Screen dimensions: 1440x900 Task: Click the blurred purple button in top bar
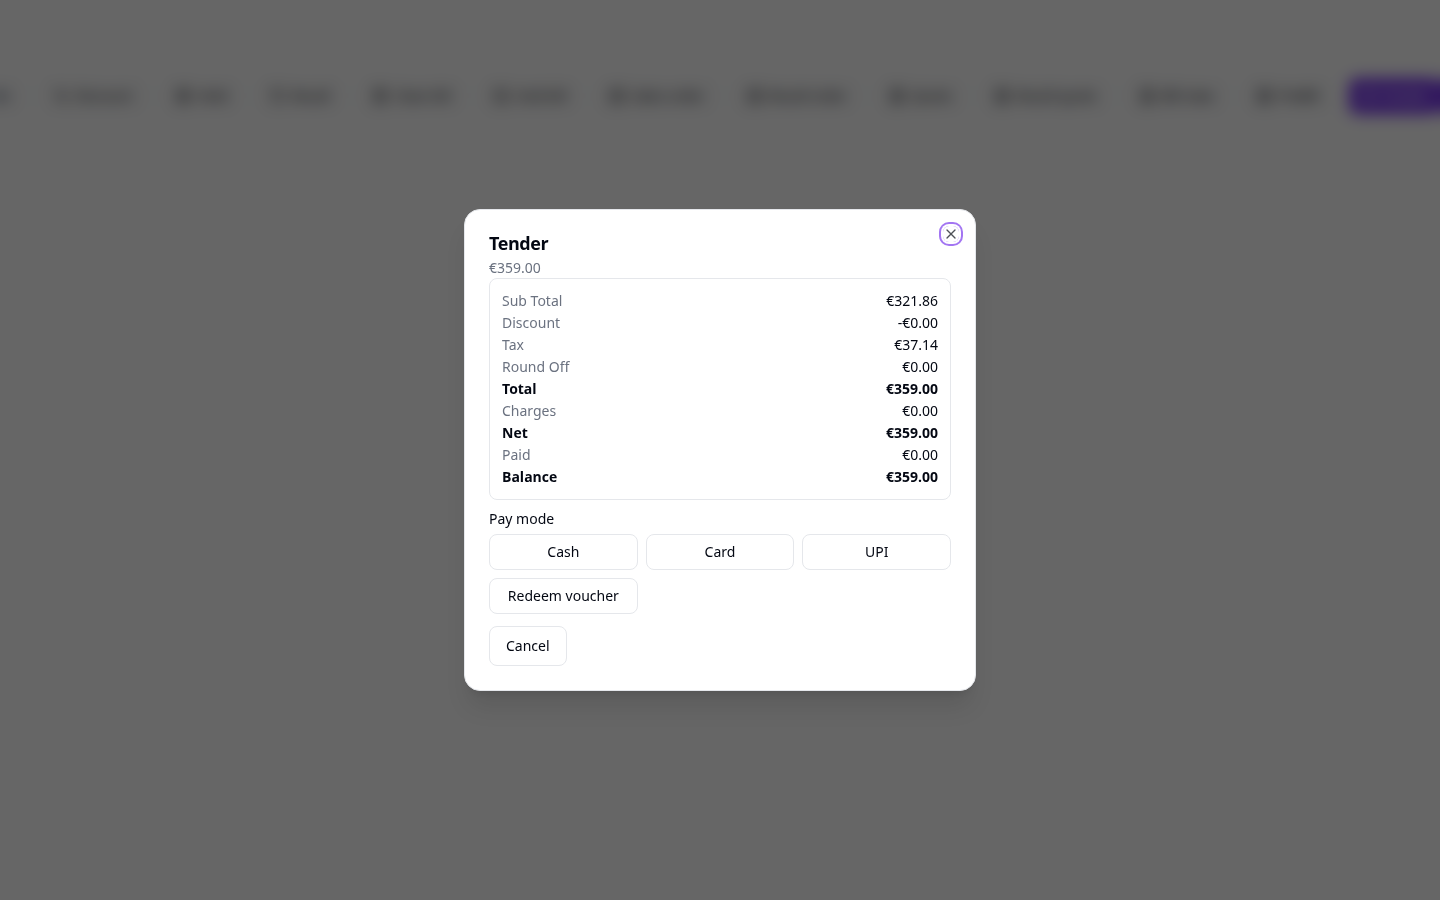1395,96
